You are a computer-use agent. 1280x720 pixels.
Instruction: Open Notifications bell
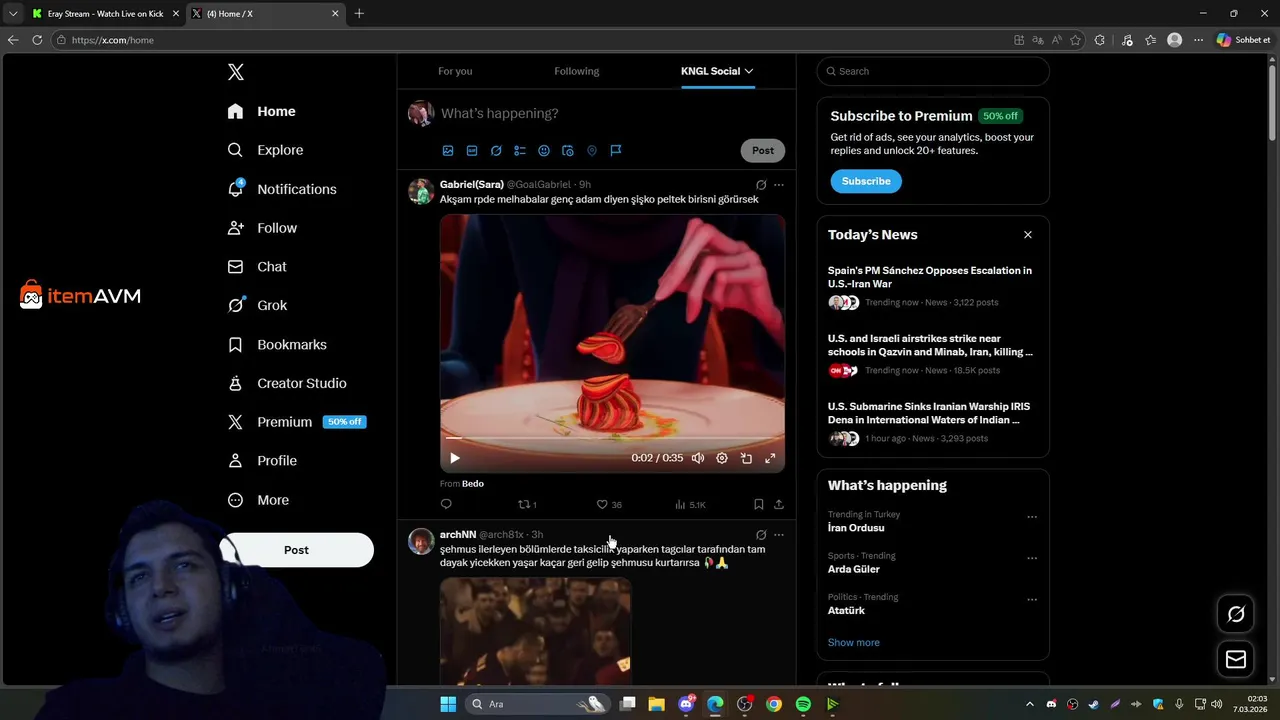[282, 189]
